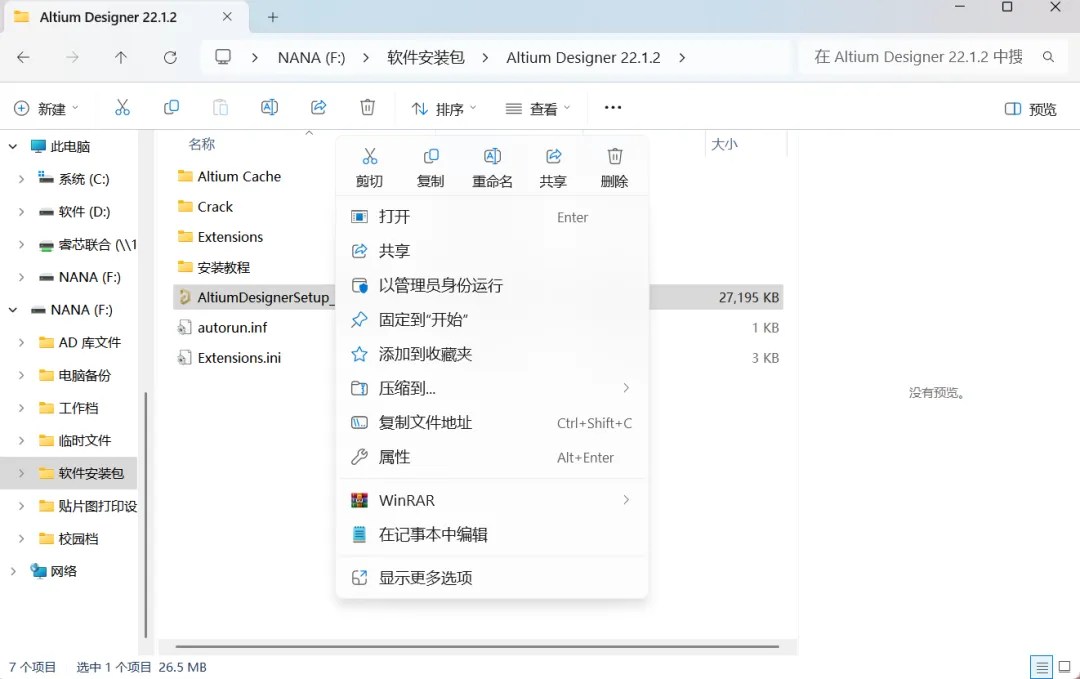Open the 排序 sort dropdown
The image size is (1080, 679).
(444, 109)
